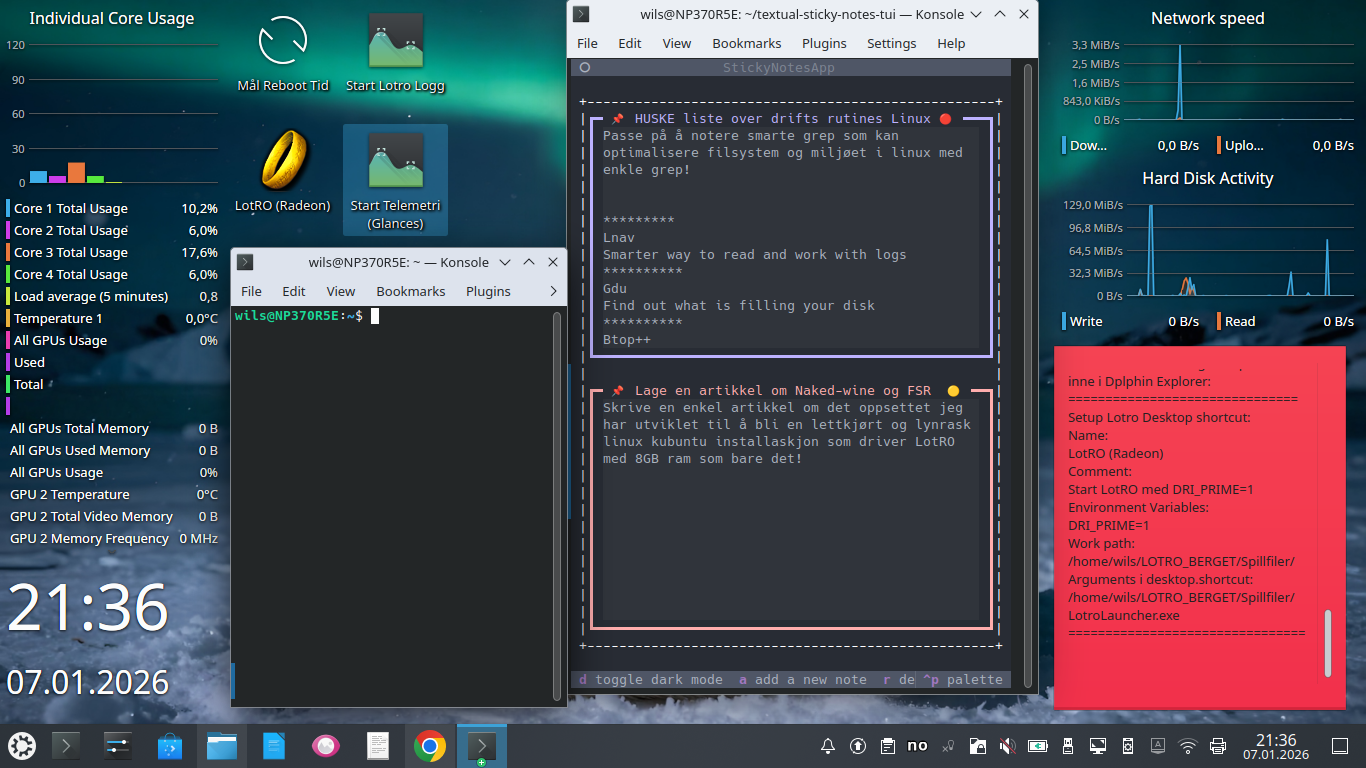The height and width of the screenshot is (768, 1366).
Task: Click the StickyNotesApp header circle icon
Action: tap(585, 68)
